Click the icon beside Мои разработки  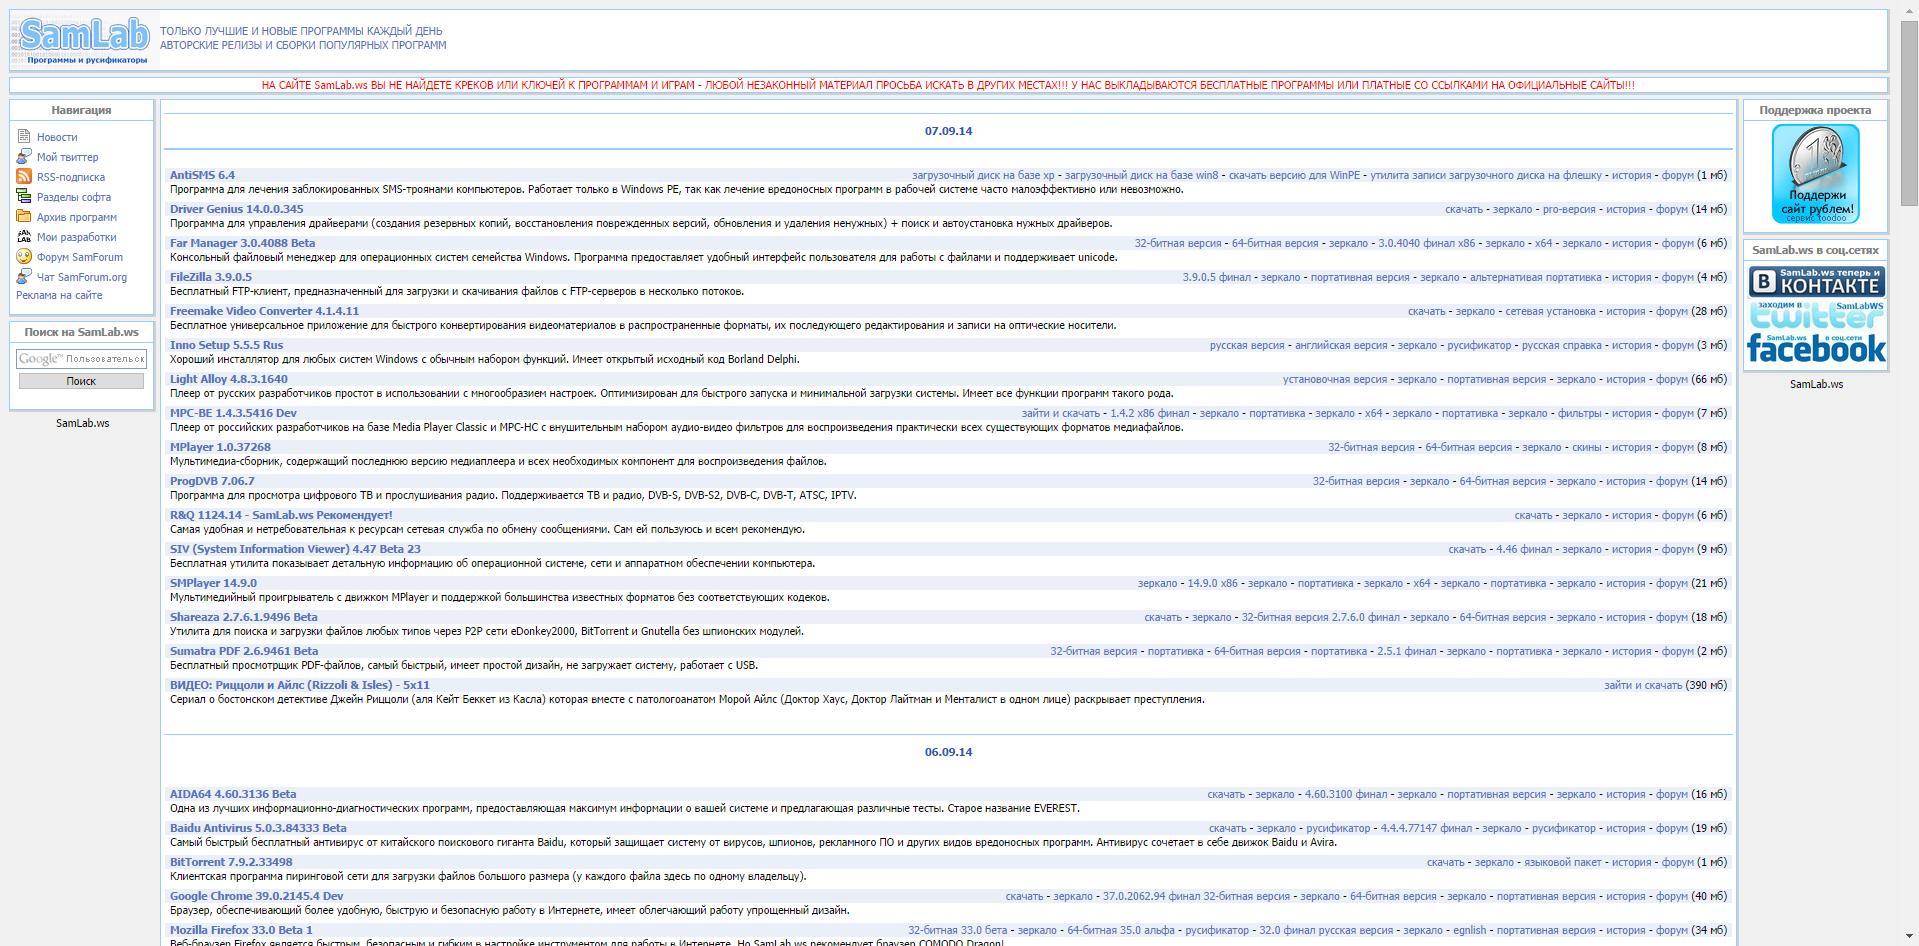click(x=24, y=236)
